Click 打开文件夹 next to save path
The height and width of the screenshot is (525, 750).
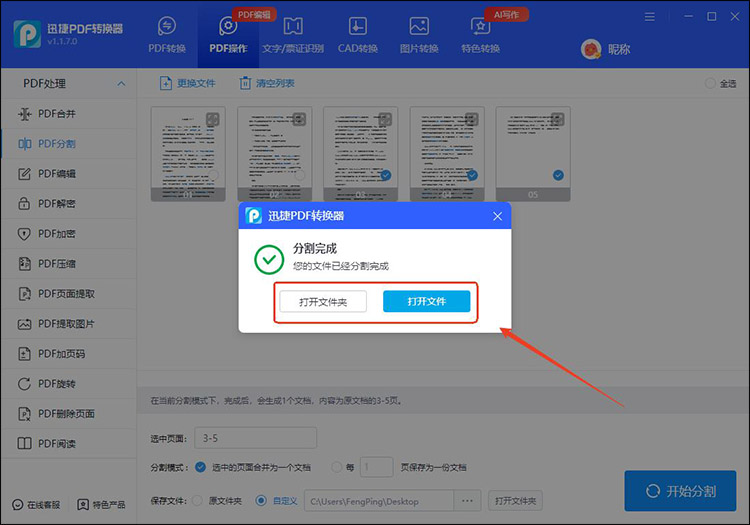tap(516, 501)
